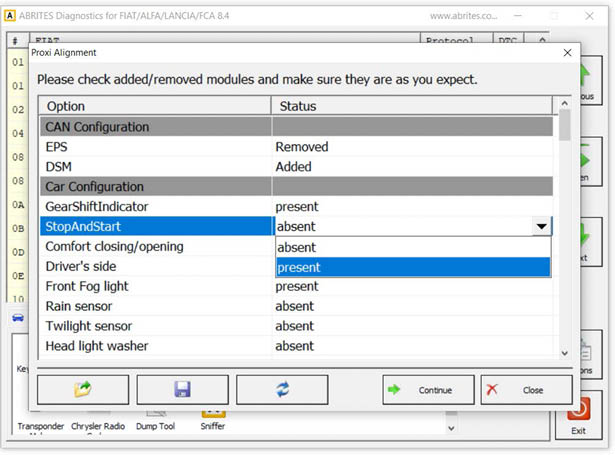Screen dimensions: 615x455
Task: Click the Close button with red X
Action: [x=526, y=389]
